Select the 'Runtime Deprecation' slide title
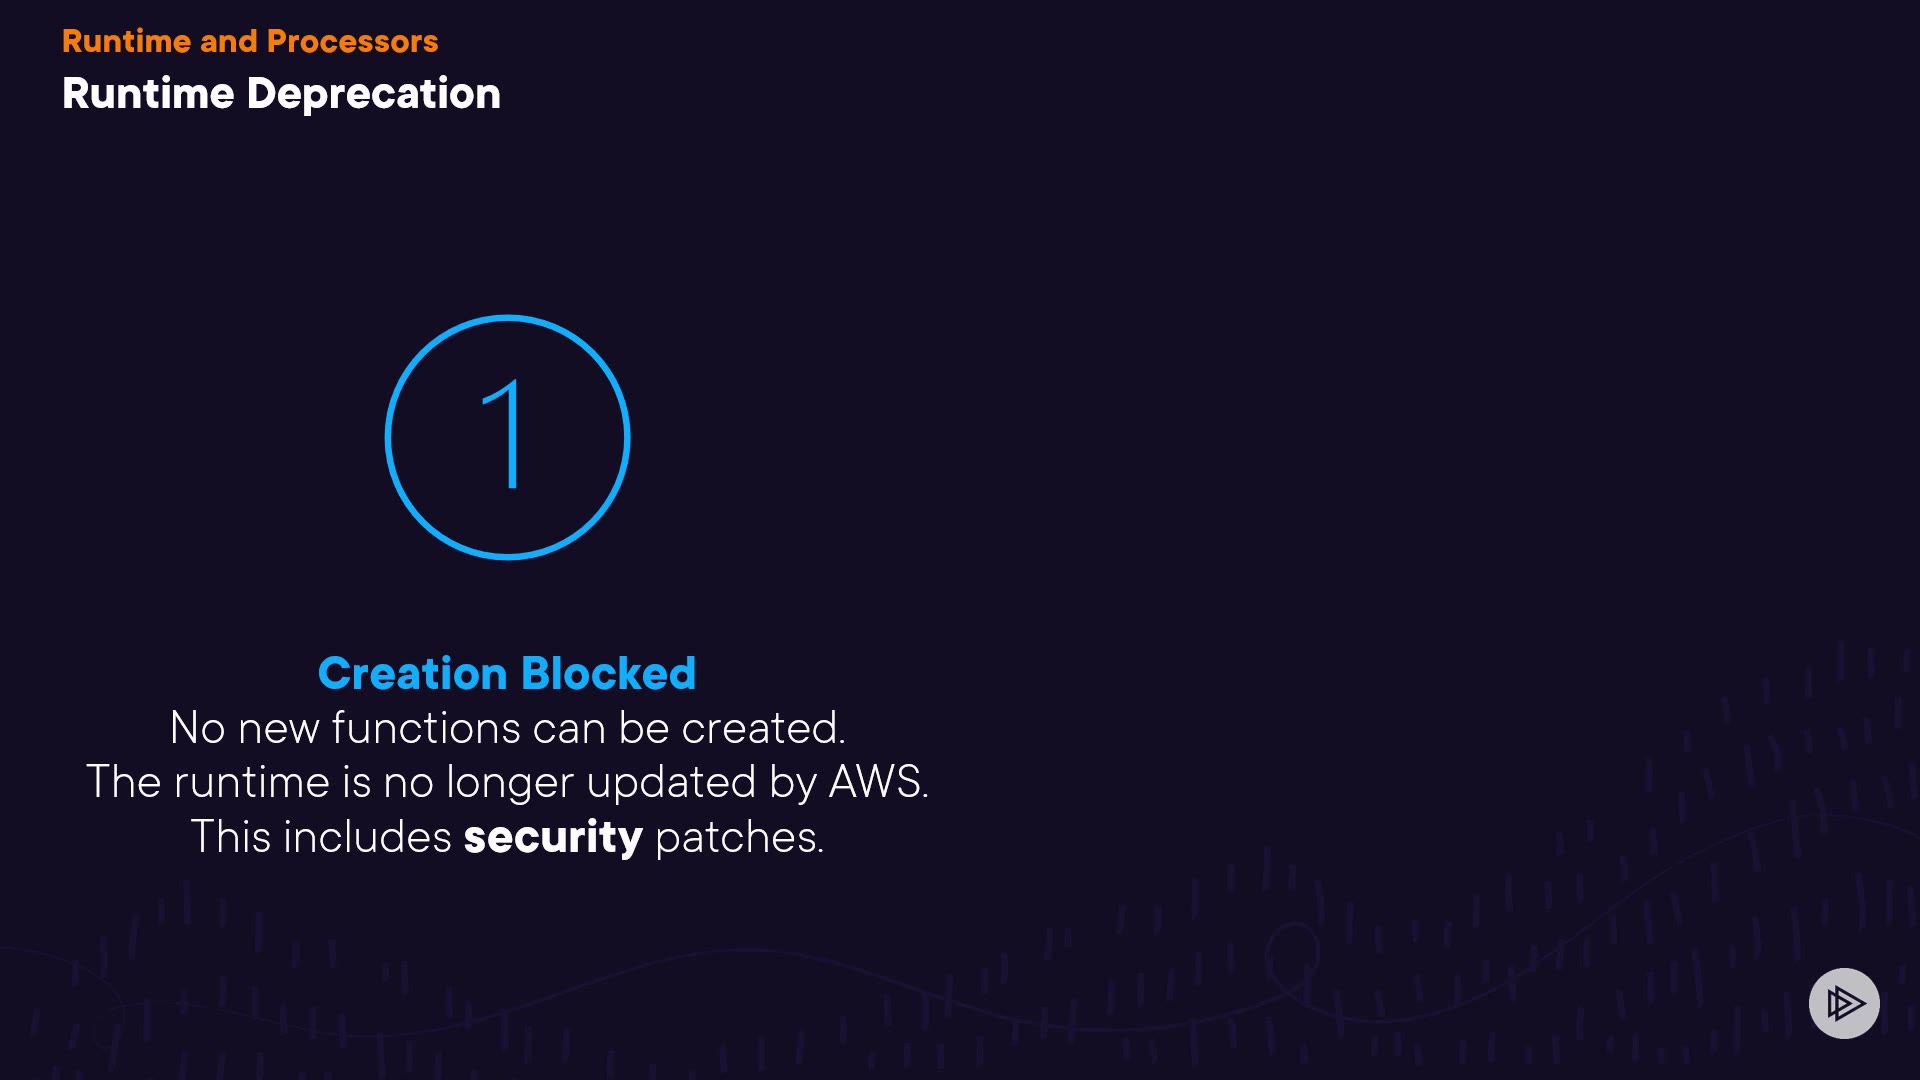Image resolution: width=1920 pixels, height=1080 pixels. click(281, 94)
